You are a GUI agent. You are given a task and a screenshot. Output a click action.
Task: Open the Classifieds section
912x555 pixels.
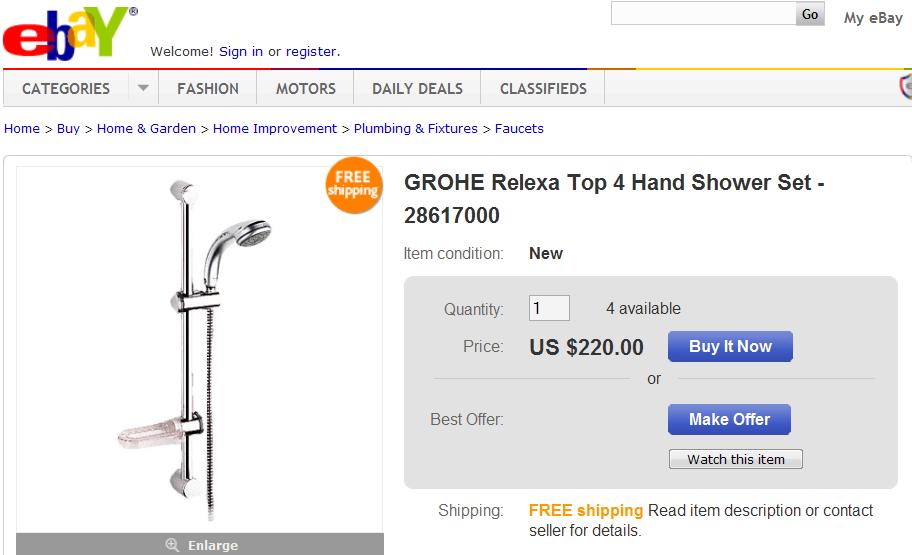click(543, 88)
